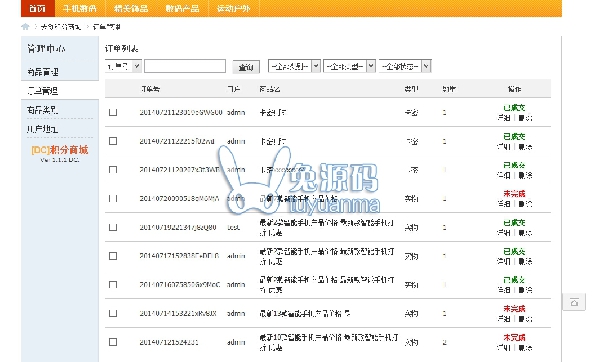The image size is (600, 362).
Task: Click red 未完成 status of order 20140720
Action: point(514,194)
